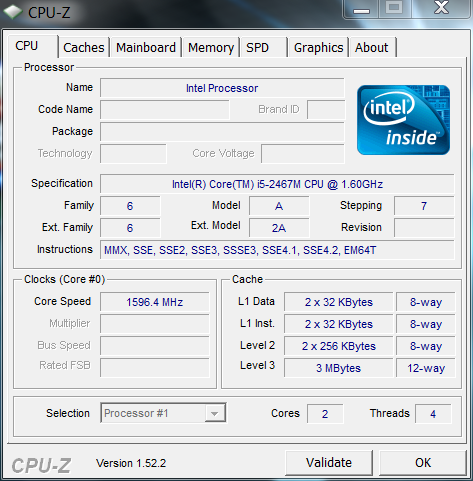473x481 pixels.
Task: Click the empty Package field
Action: pos(222,132)
